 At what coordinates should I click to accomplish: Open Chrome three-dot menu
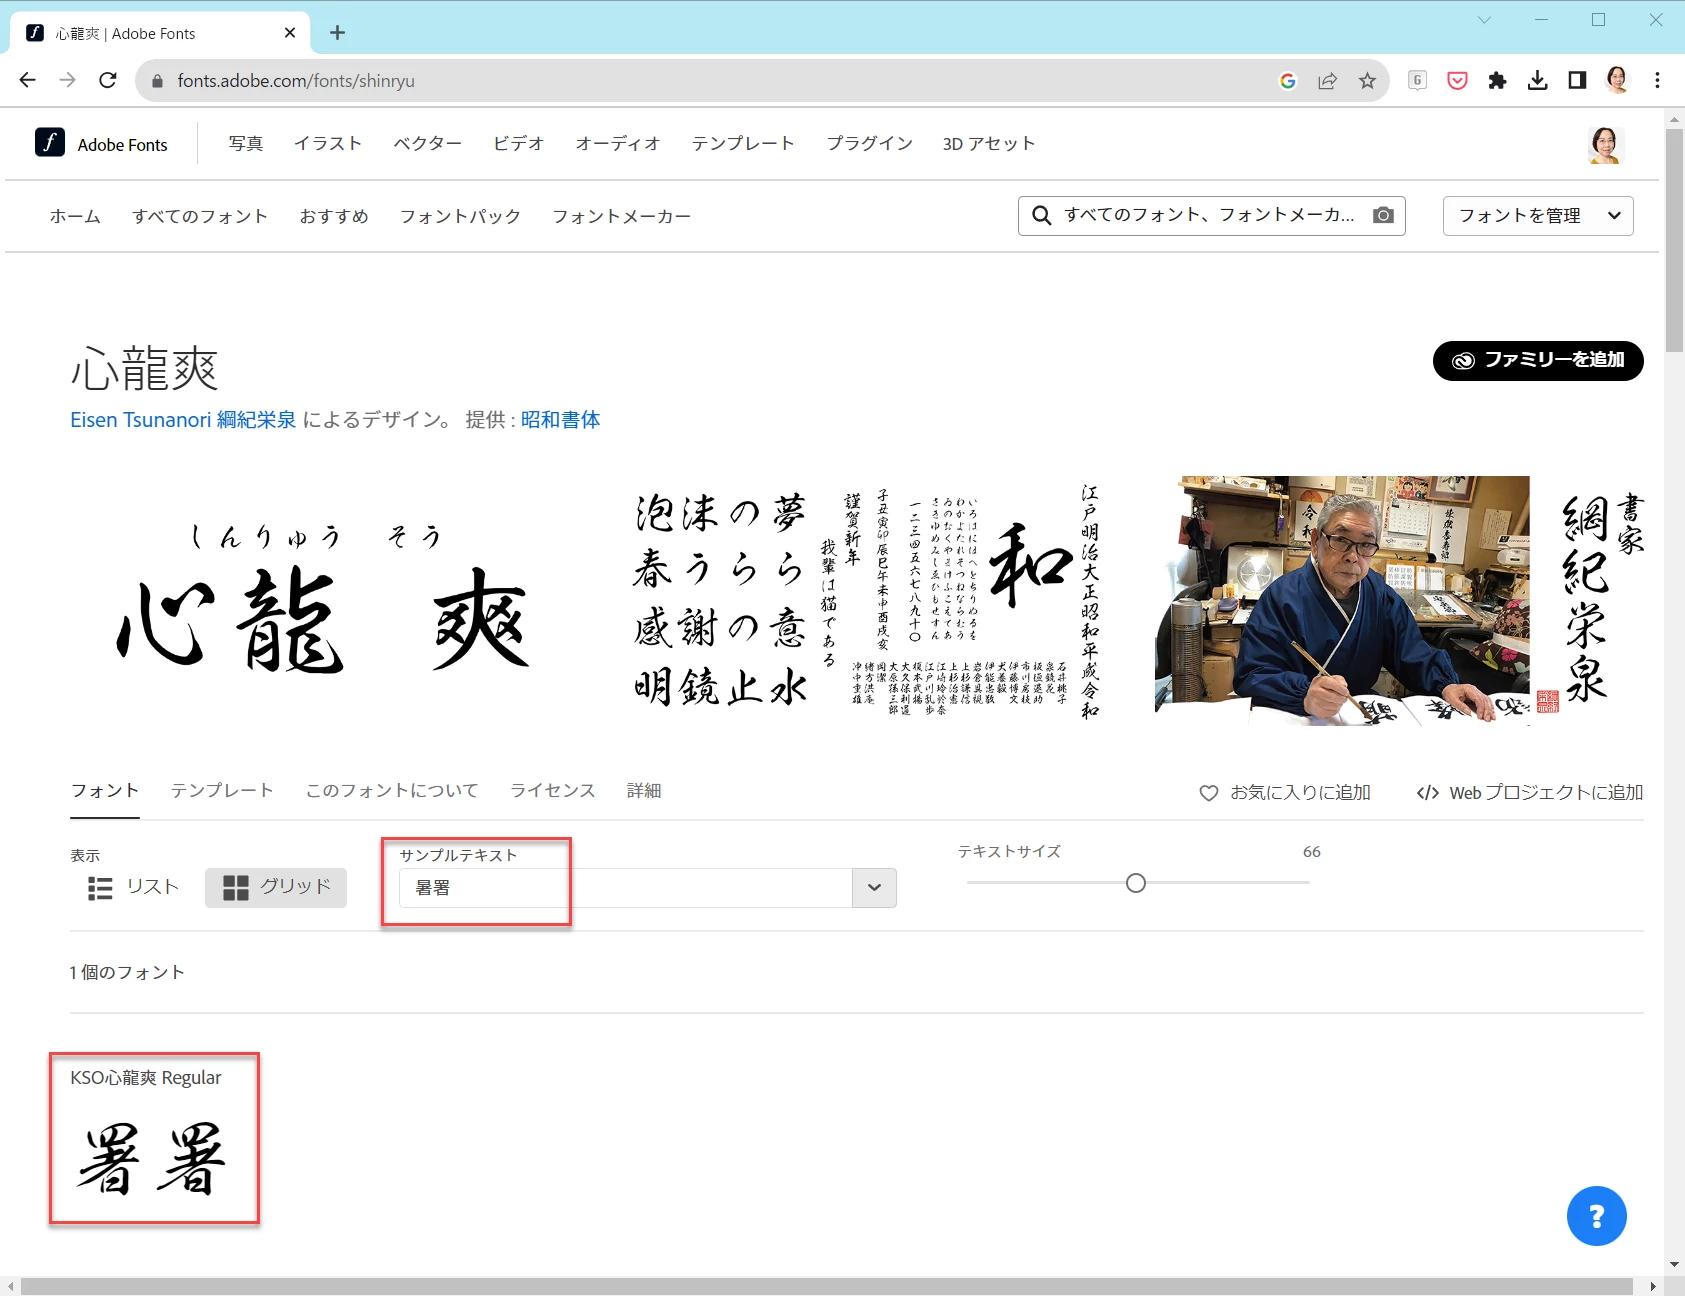tap(1657, 80)
